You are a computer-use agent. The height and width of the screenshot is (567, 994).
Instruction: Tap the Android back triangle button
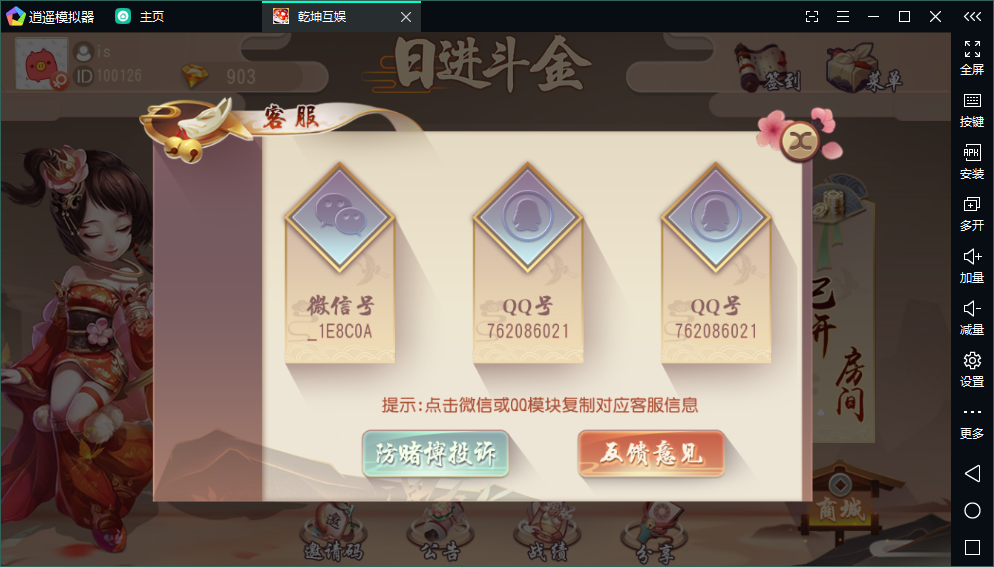click(x=972, y=473)
